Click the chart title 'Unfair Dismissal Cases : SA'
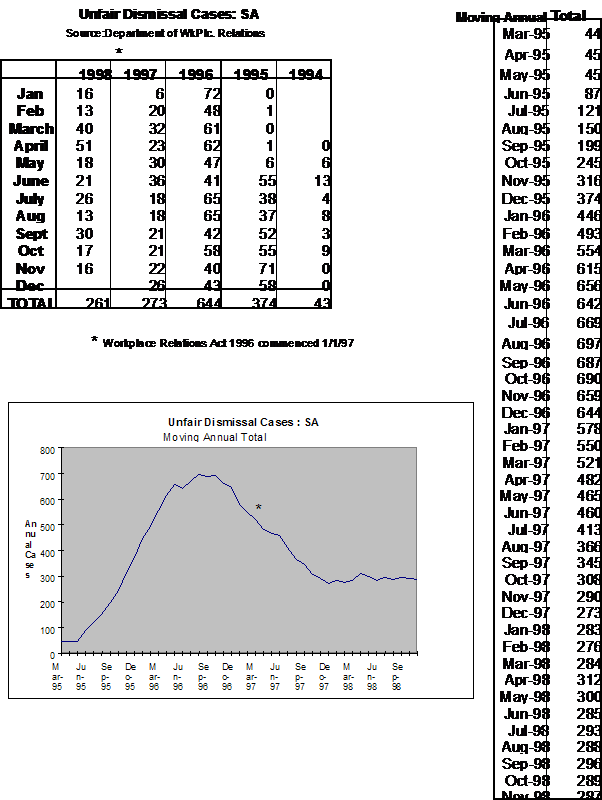 243,423
